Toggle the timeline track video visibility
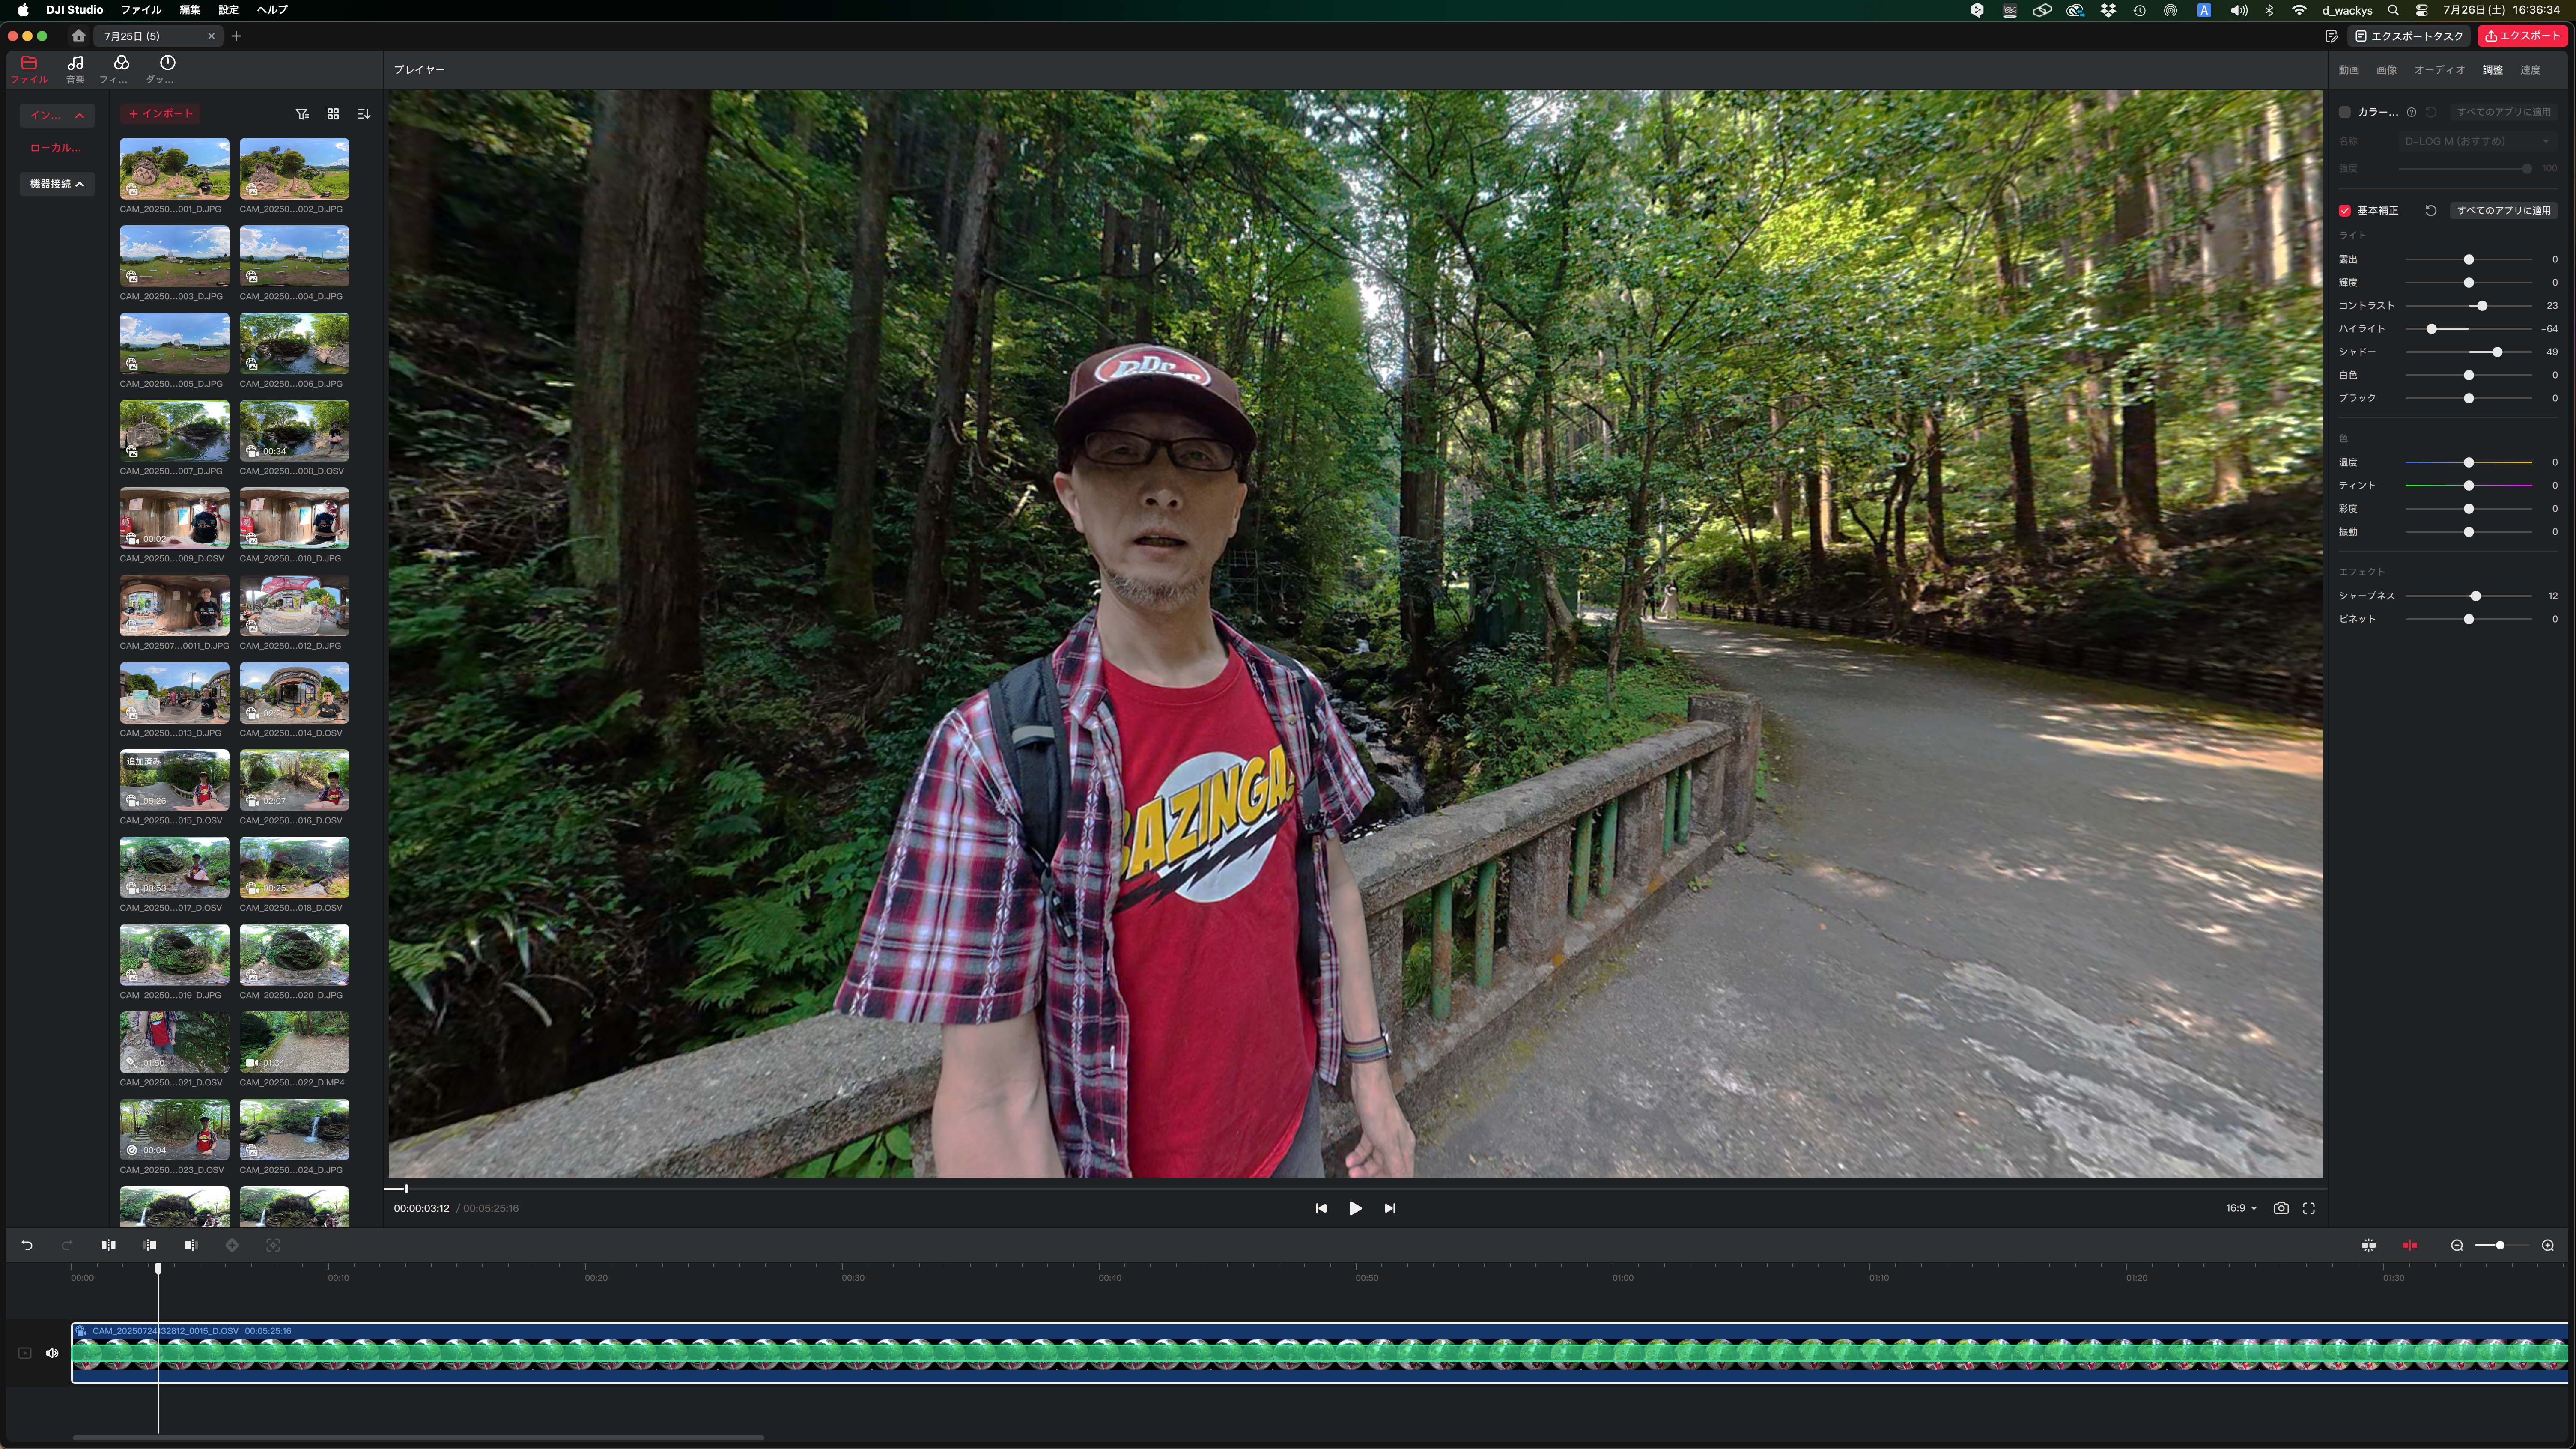The image size is (2576, 1449). point(25,1353)
